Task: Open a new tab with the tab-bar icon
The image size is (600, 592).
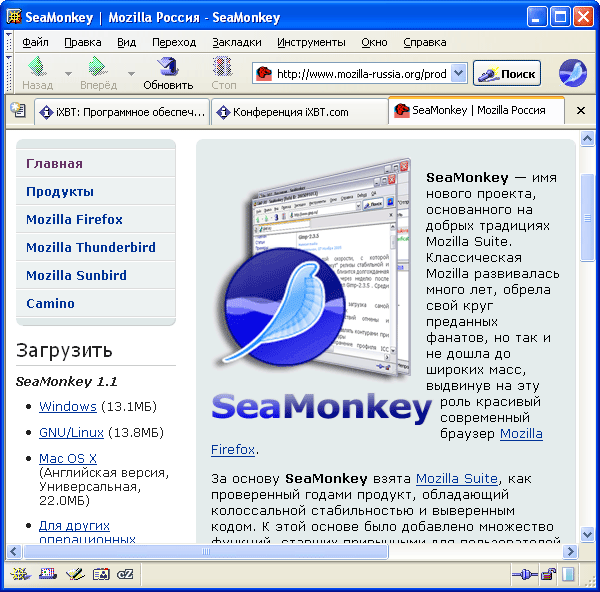Action: pyautogui.click(x=18, y=110)
